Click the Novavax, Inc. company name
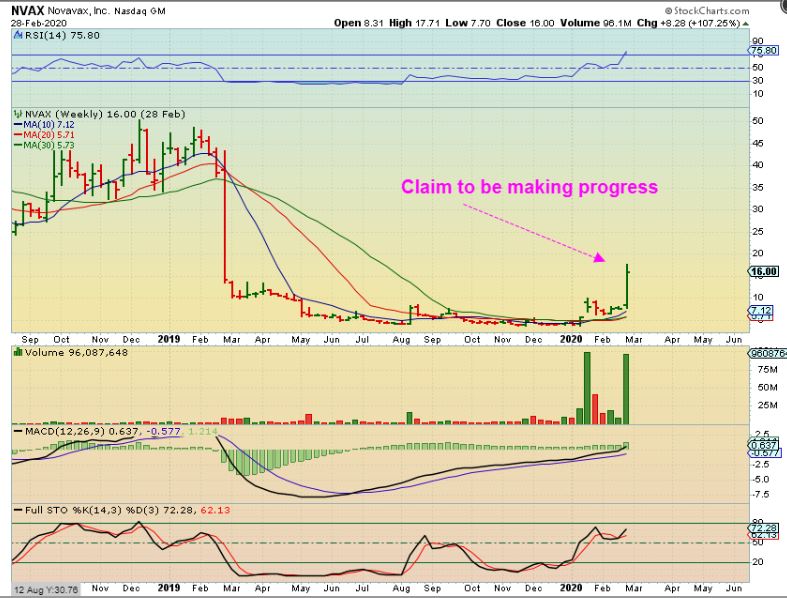787x598 pixels. point(78,11)
